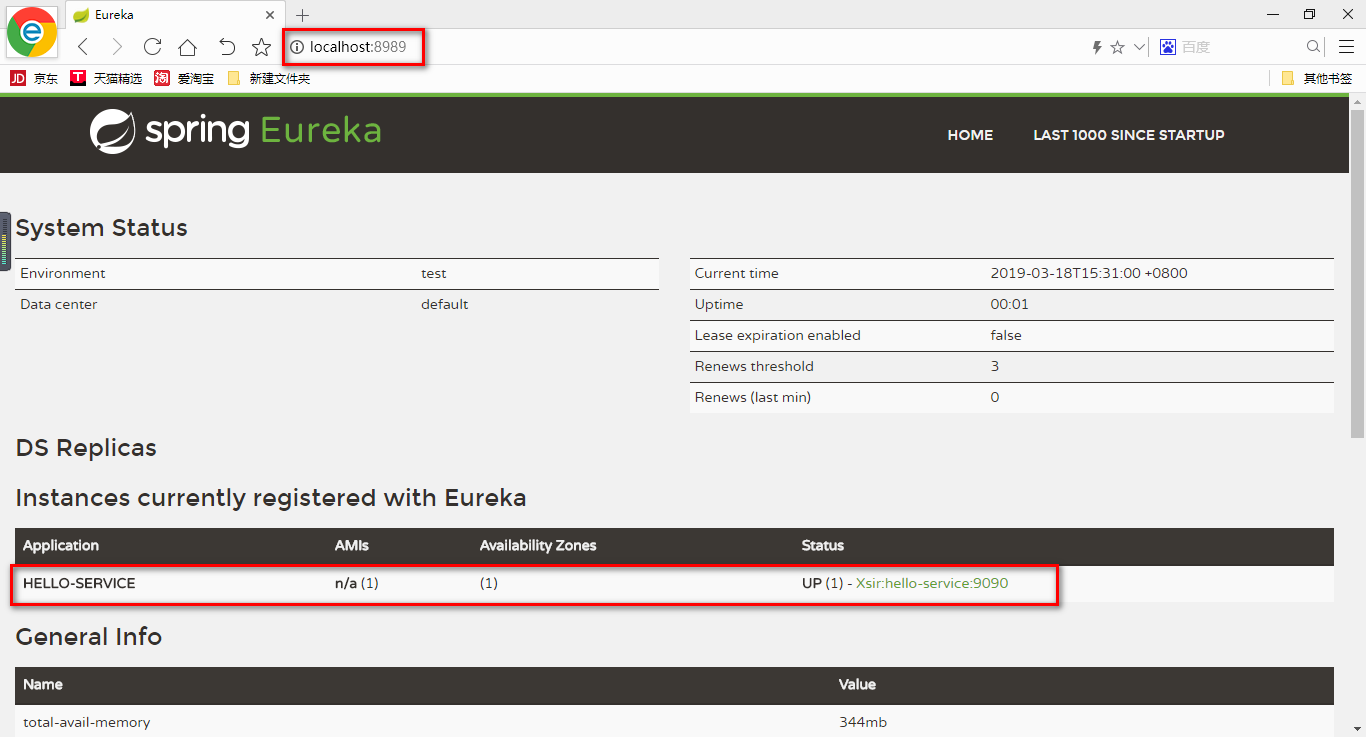Click the undo/restore closed tab icon
The width and height of the screenshot is (1366, 737).
(x=227, y=47)
